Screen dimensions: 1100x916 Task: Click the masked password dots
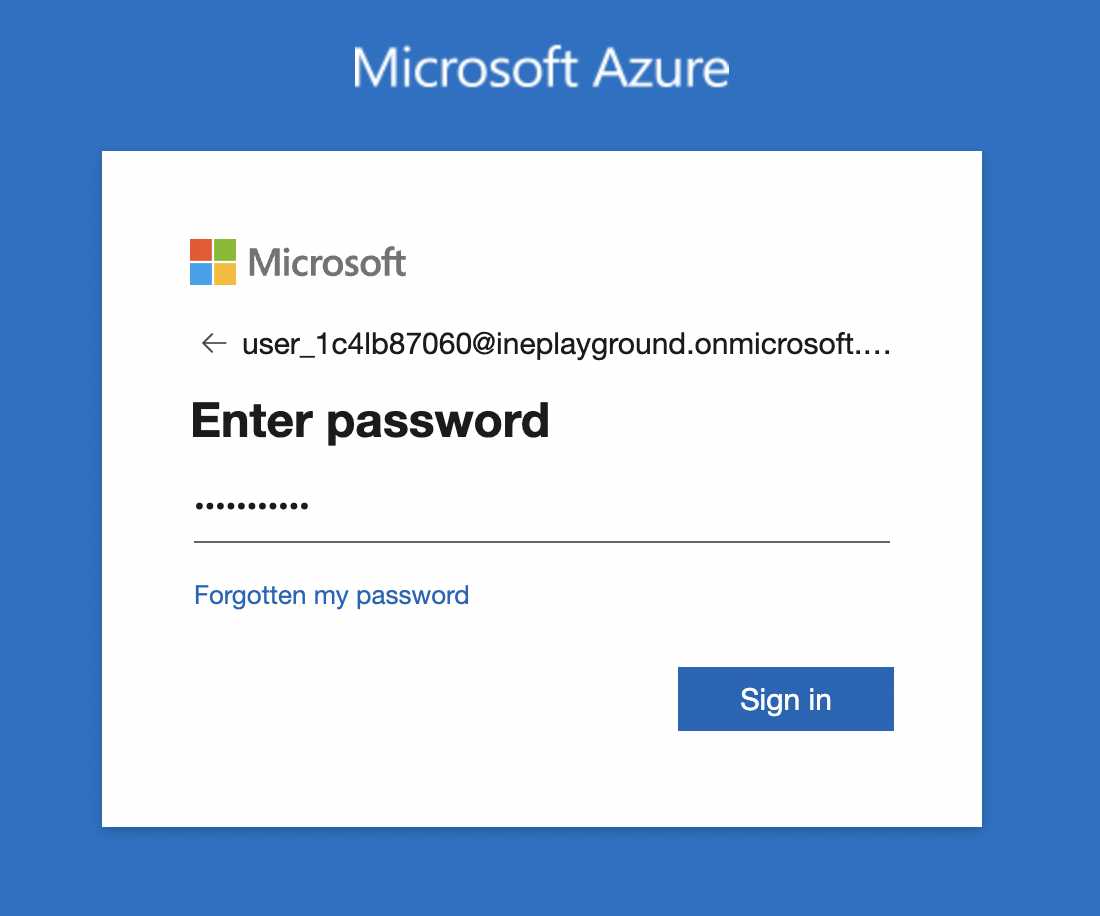tap(252, 506)
